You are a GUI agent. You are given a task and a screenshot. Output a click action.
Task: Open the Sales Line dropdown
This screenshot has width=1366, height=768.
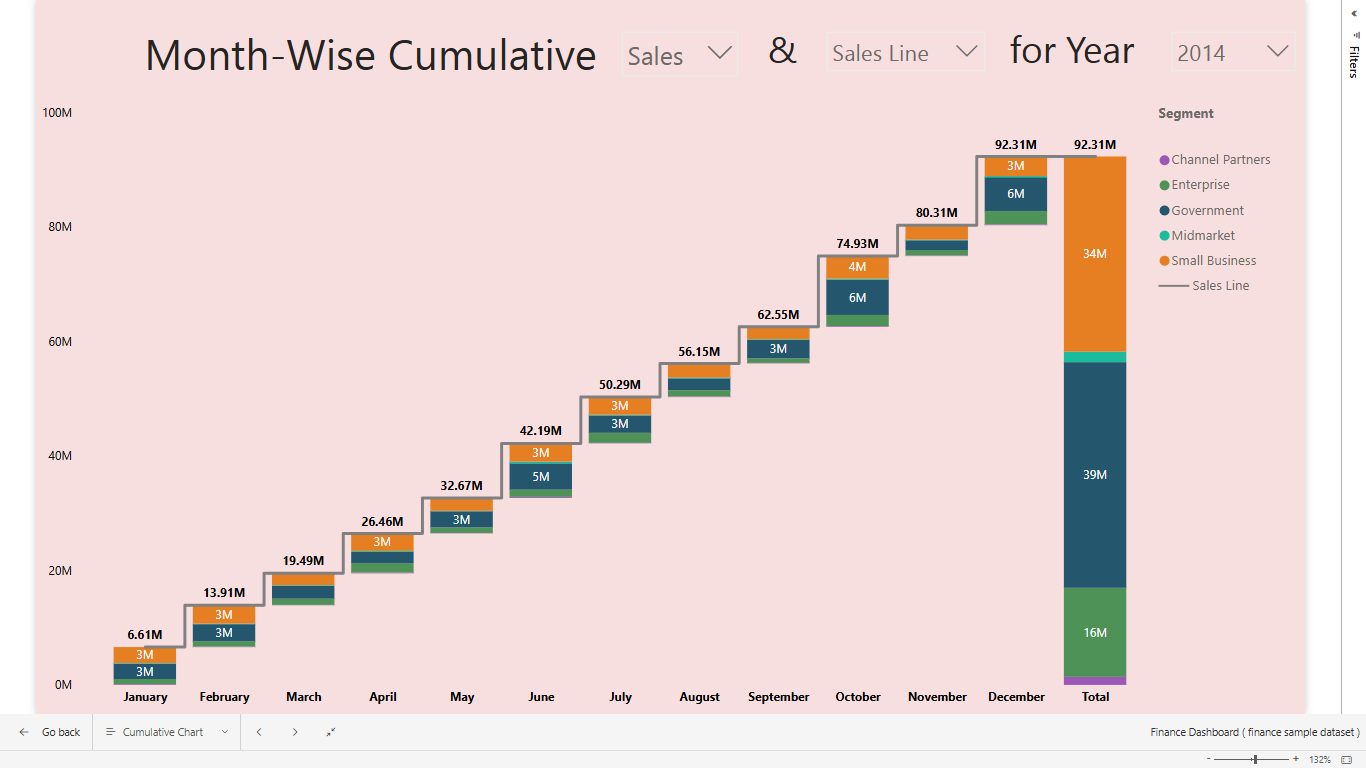pyautogui.click(x=904, y=52)
